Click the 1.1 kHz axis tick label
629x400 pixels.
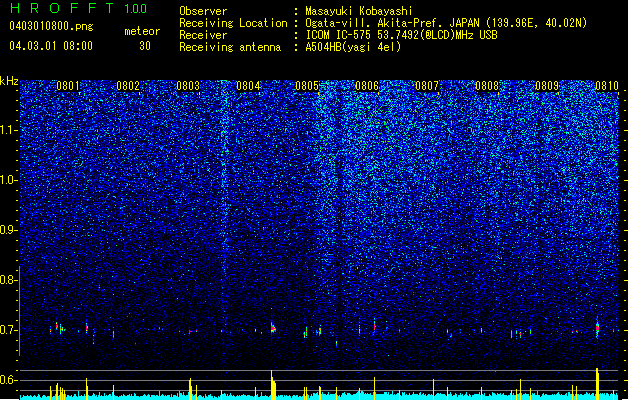click(9, 130)
